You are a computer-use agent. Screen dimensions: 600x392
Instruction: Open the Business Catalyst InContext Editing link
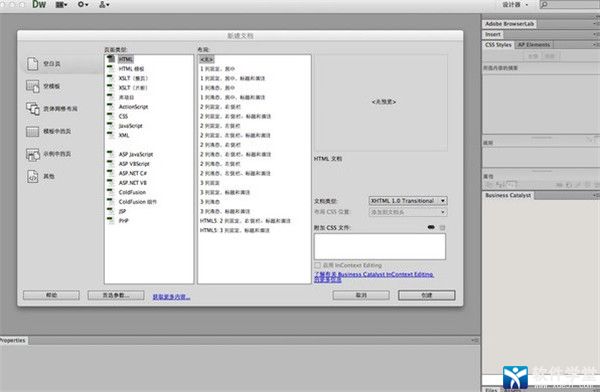point(373,277)
